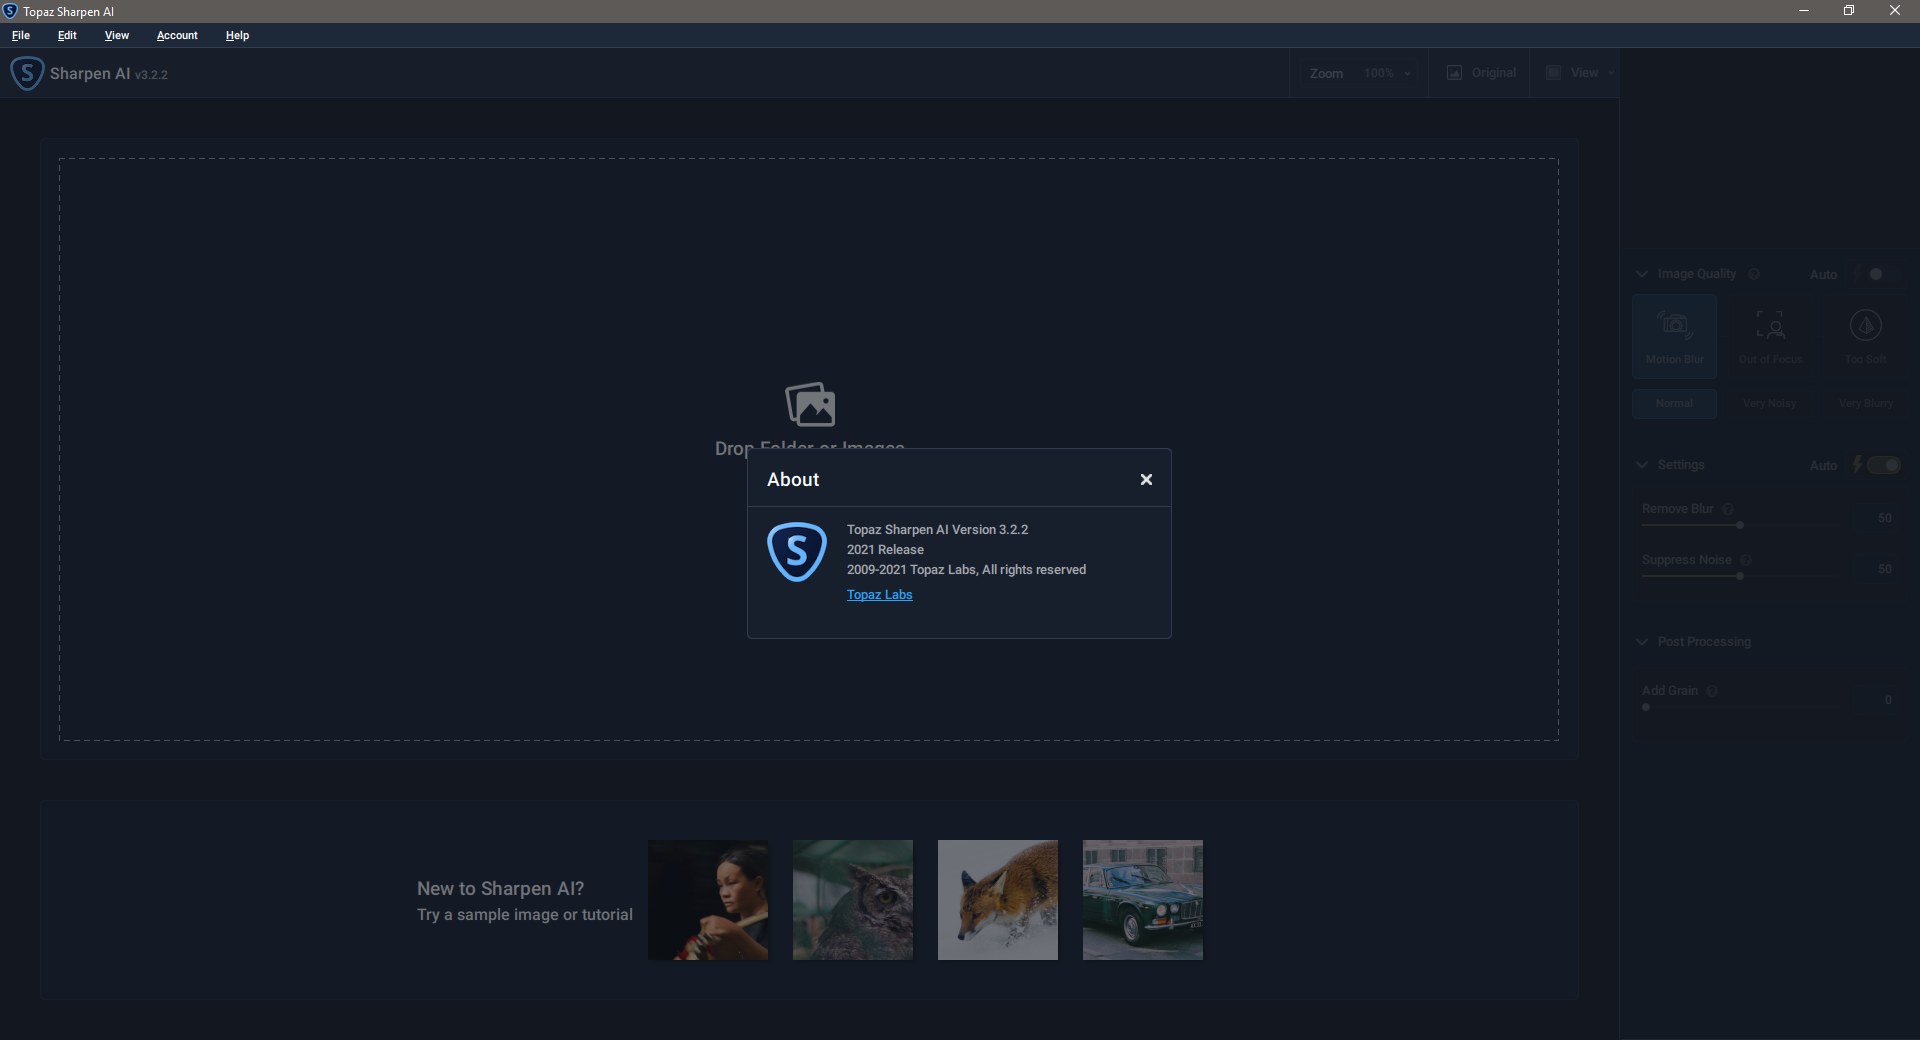This screenshot has width=1920, height=1040.
Task: Click the Topaz Sharpen AI title bar icon
Action: [10, 11]
